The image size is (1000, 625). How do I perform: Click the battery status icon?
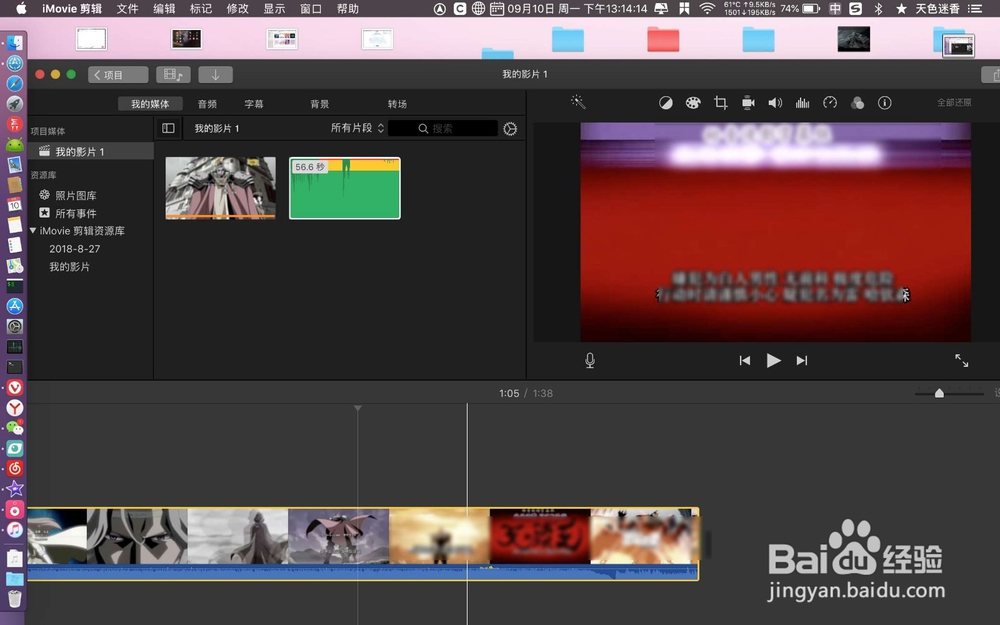pos(811,8)
